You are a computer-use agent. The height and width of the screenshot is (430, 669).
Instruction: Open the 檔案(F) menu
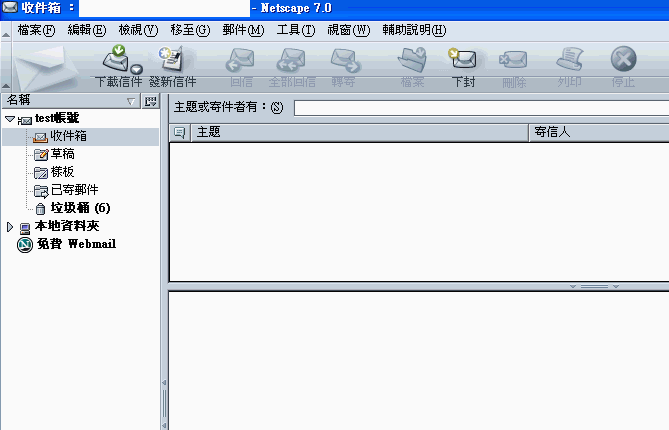(x=37, y=30)
